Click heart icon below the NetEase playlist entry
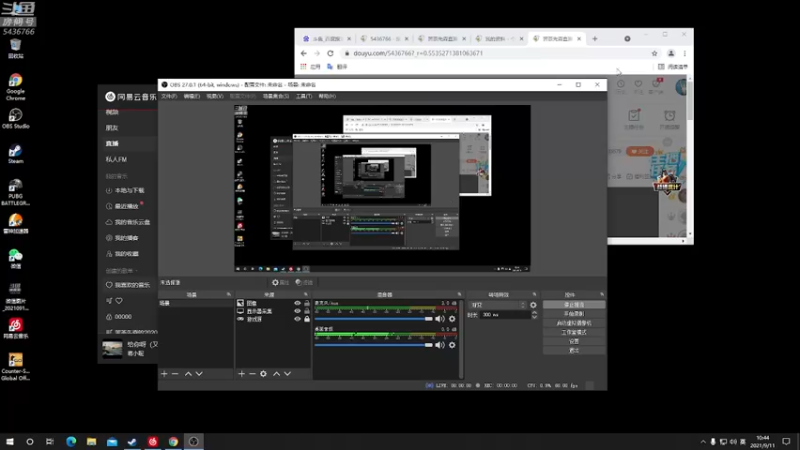The height and width of the screenshot is (450, 800). coord(119,301)
